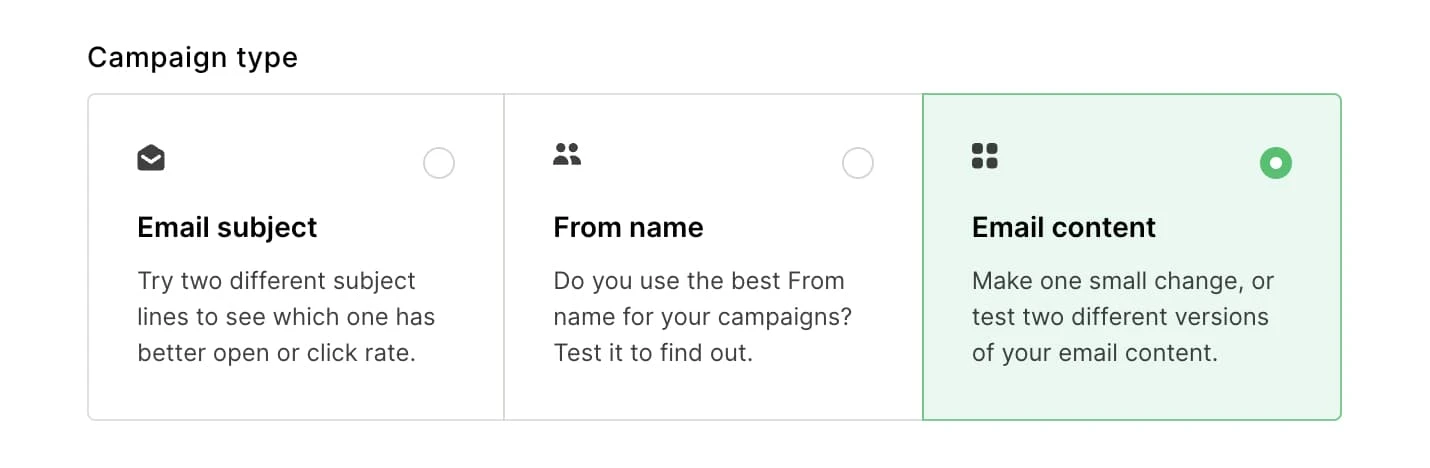
Task: Select the Email subject radio button
Action: (x=439, y=163)
